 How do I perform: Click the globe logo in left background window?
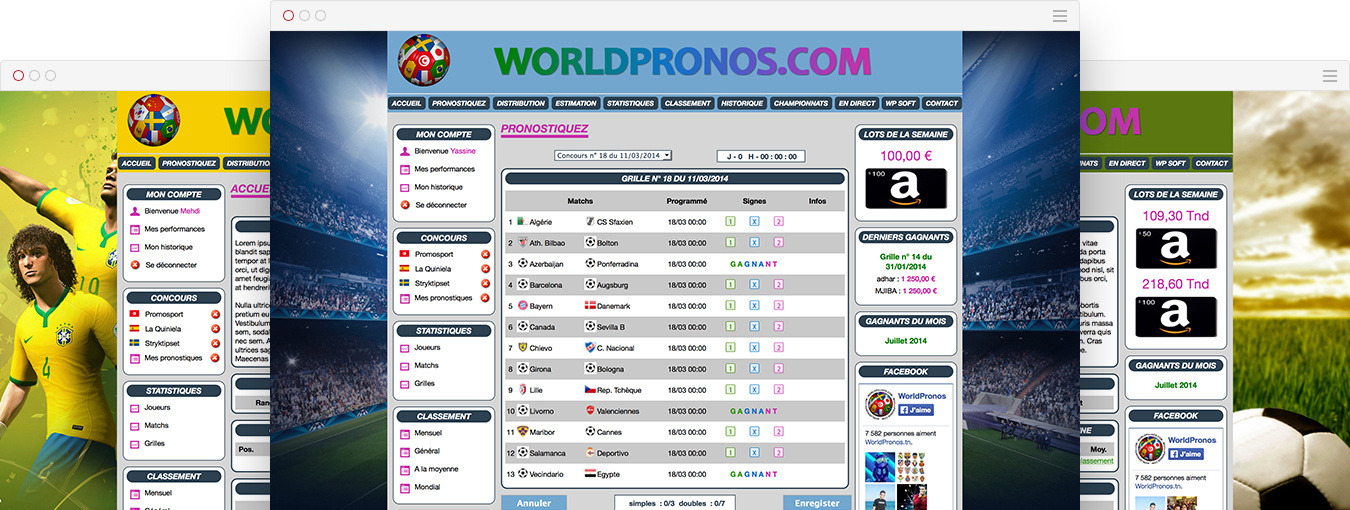click(x=153, y=119)
